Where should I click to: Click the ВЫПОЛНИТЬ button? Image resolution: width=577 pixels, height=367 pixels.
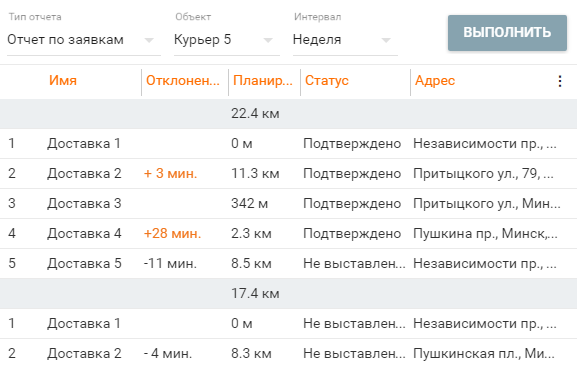(x=507, y=33)
